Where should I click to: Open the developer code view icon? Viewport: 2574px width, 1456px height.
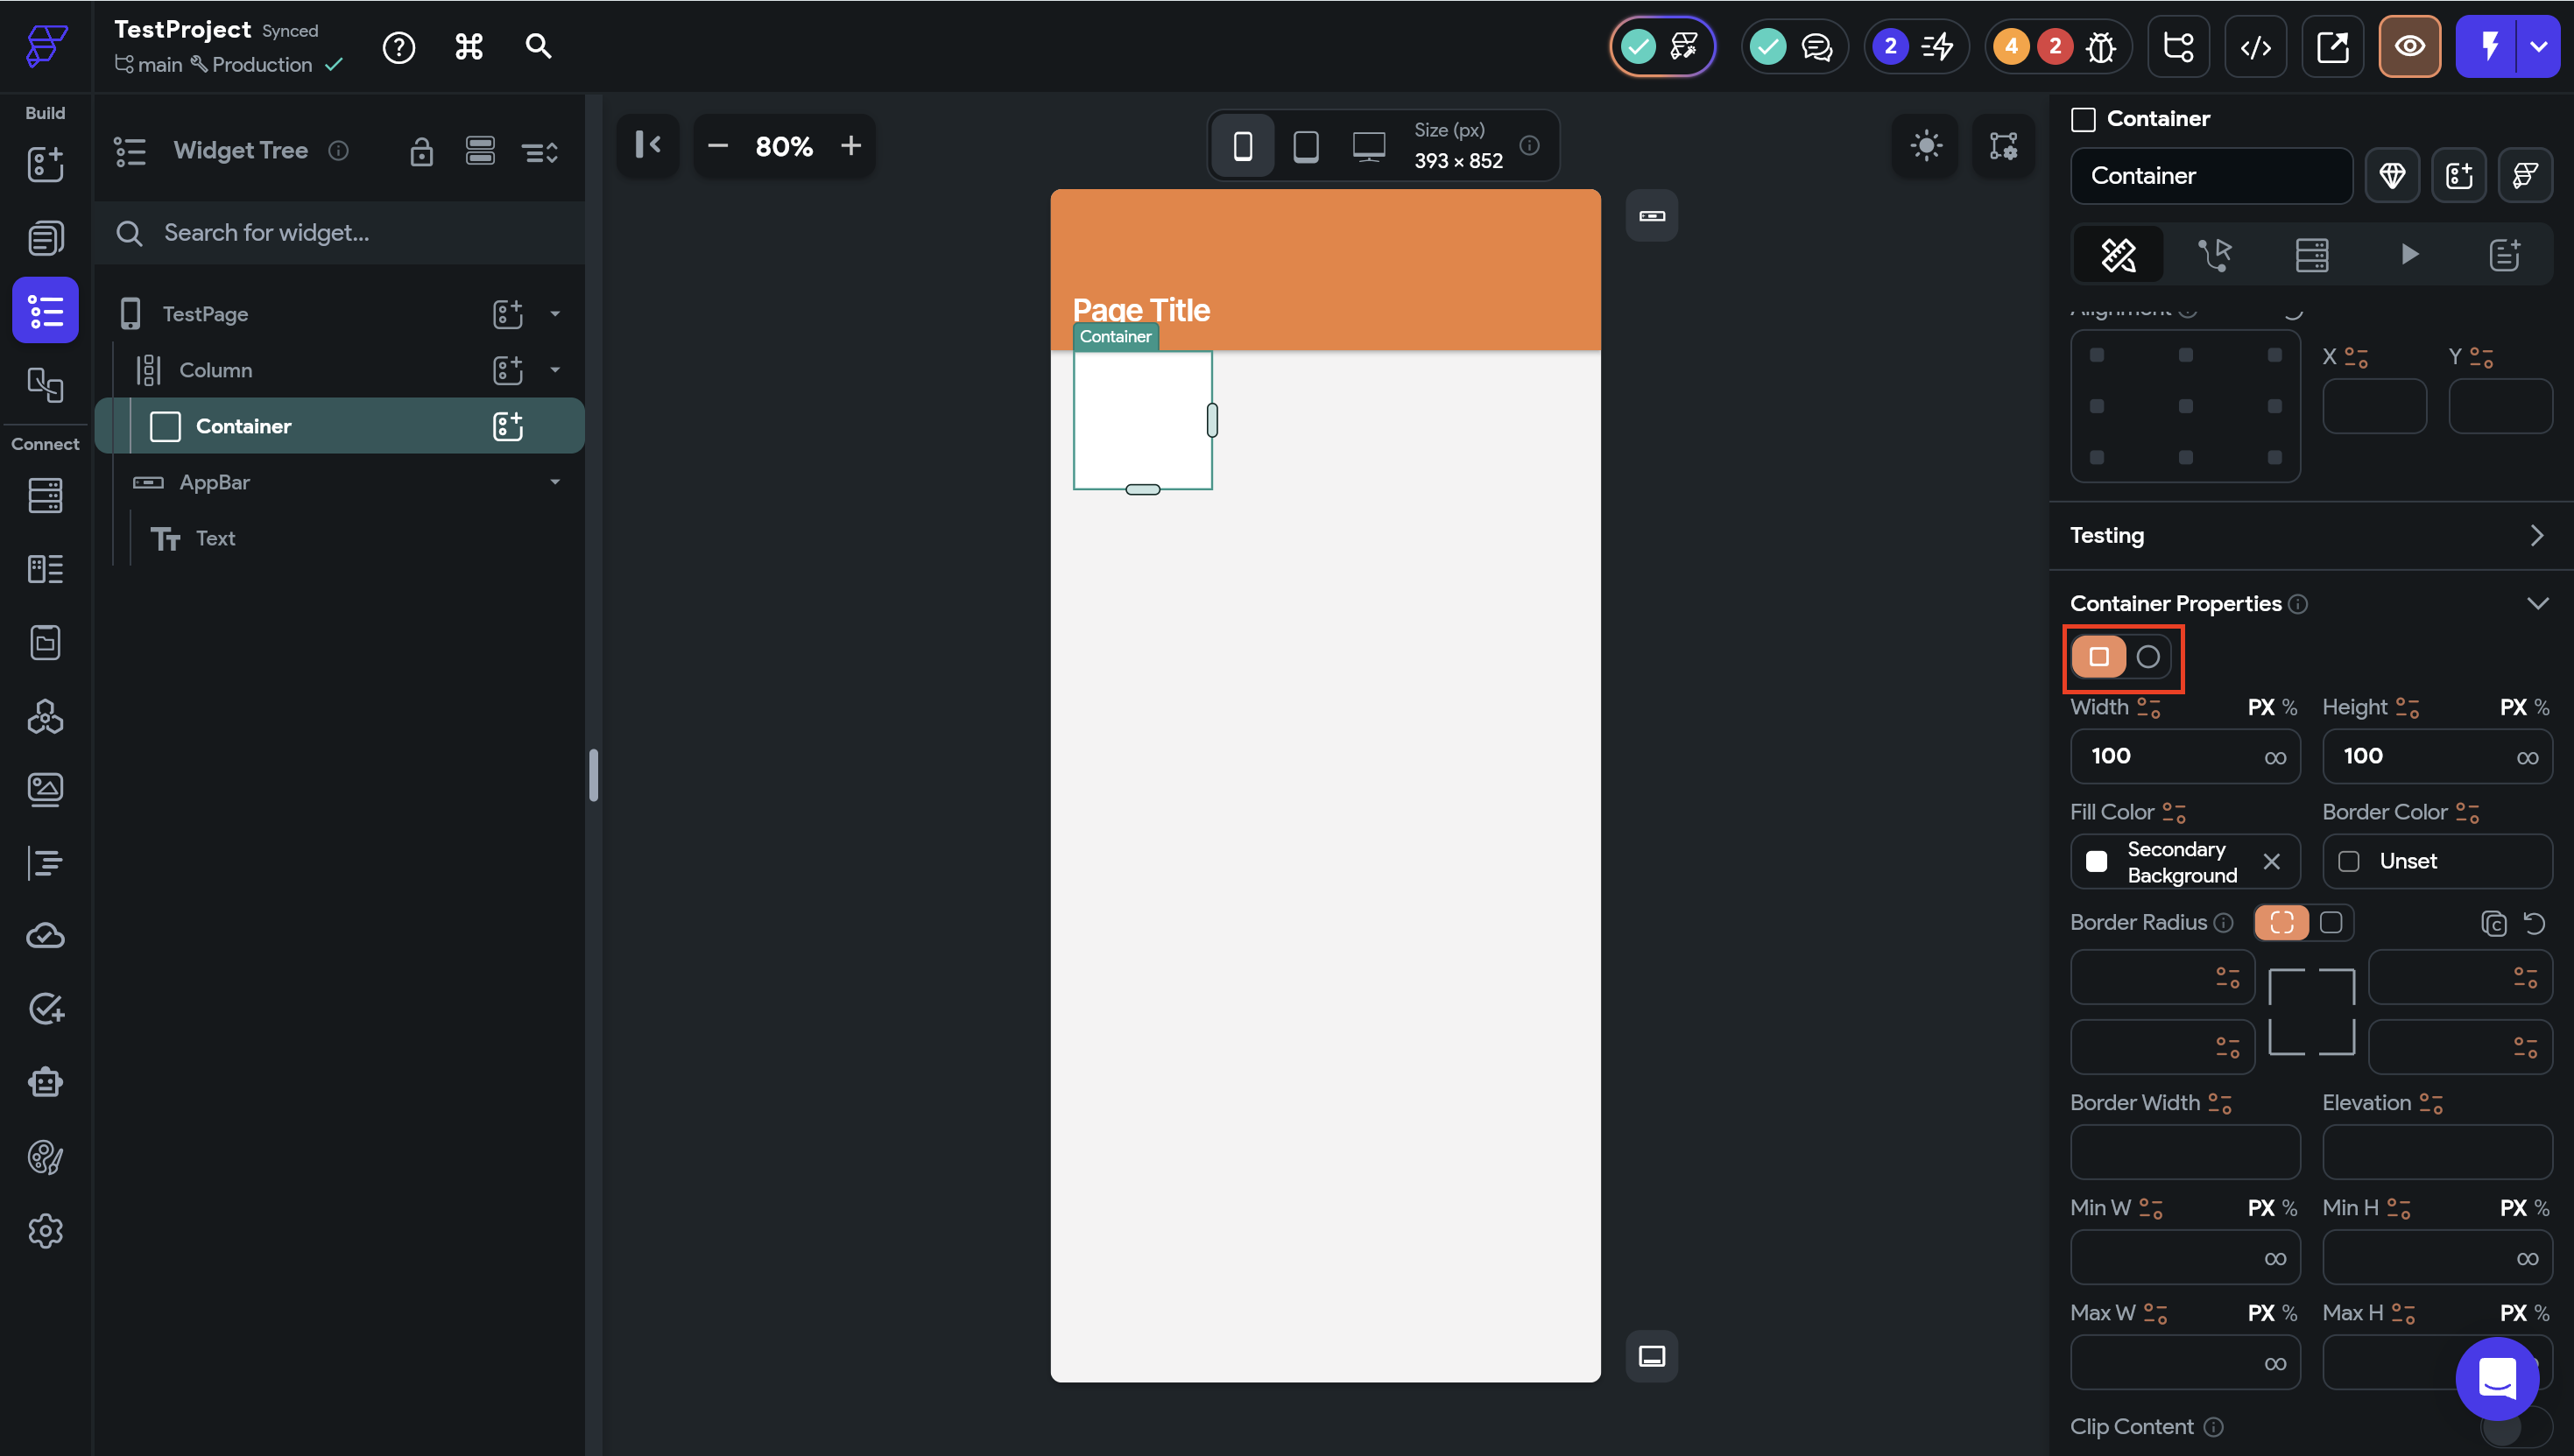click(2255, 46)
